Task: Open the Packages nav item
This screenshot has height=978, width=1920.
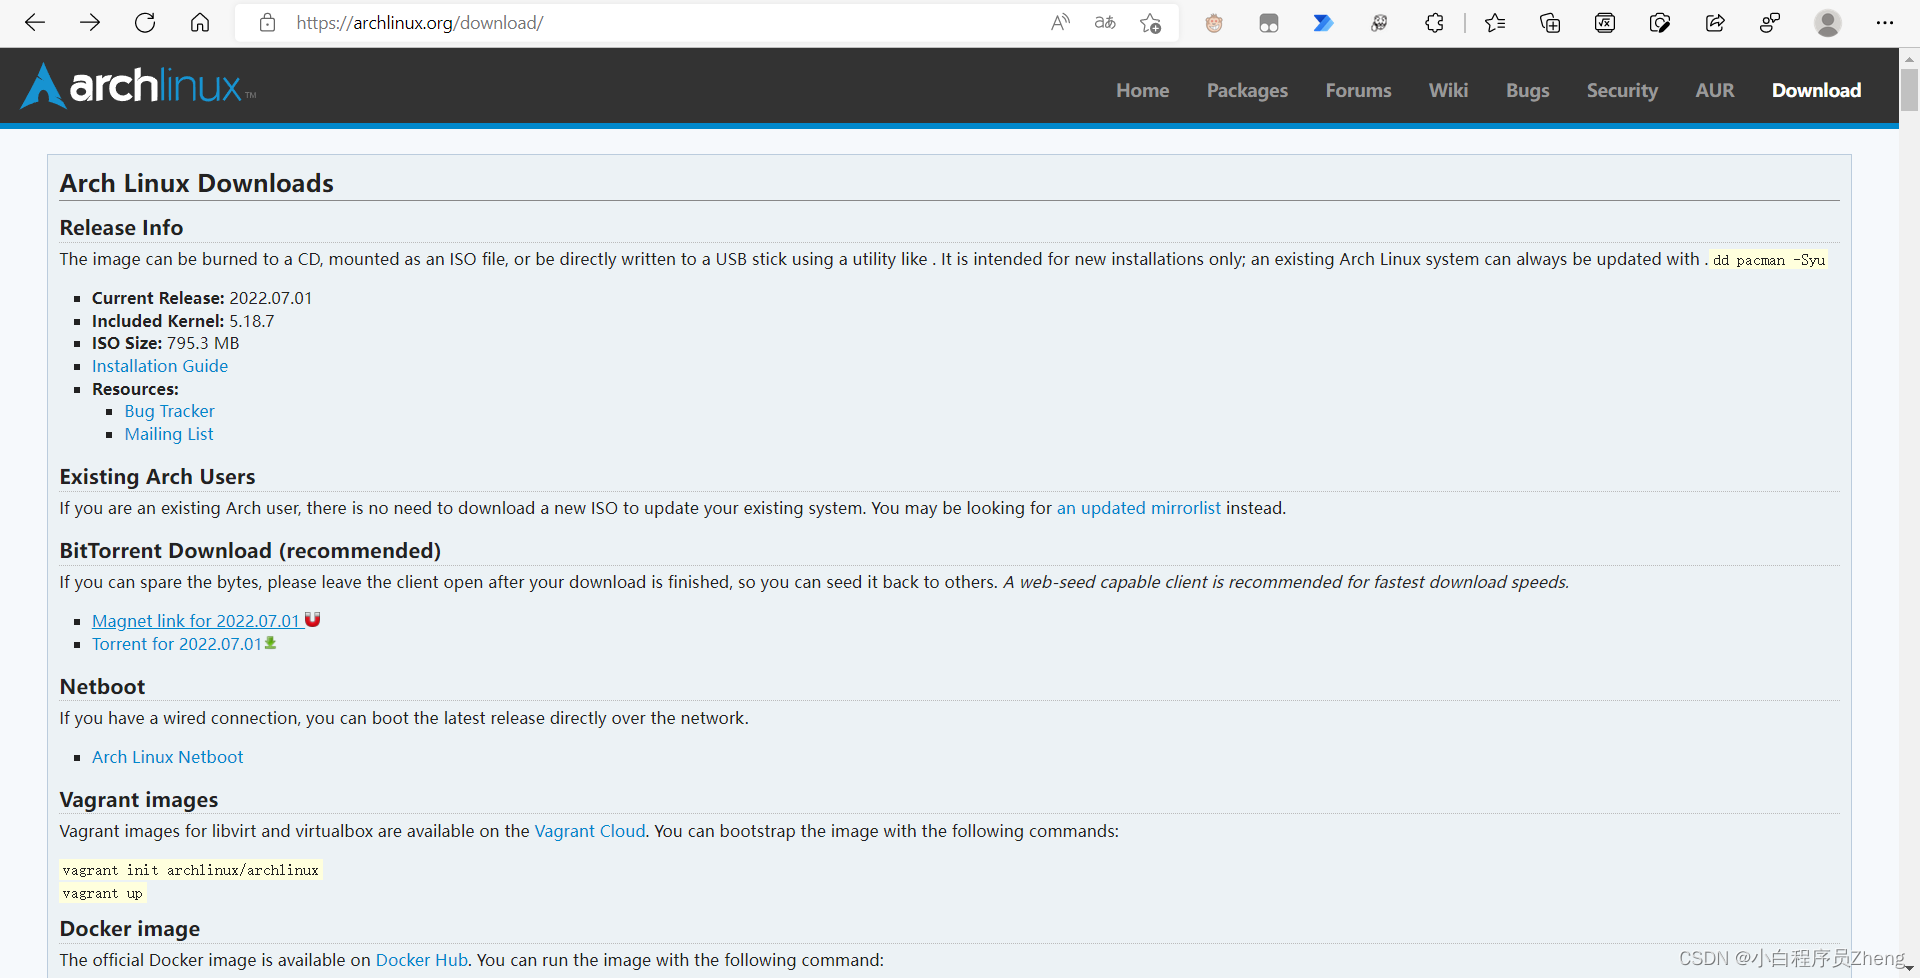Action: pos(1247,90)
